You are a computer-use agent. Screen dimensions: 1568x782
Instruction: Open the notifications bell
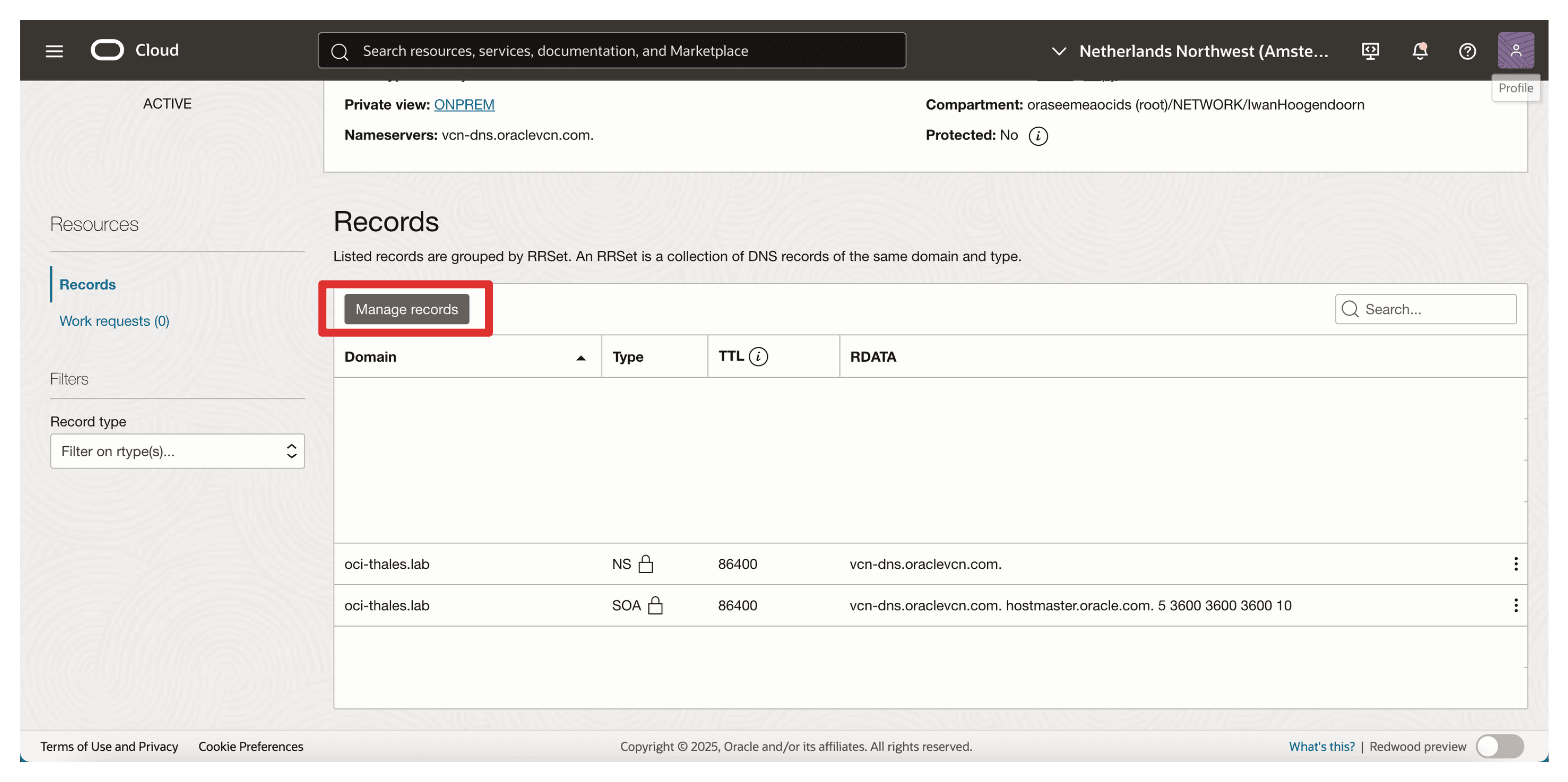[x=1419, y=51]
